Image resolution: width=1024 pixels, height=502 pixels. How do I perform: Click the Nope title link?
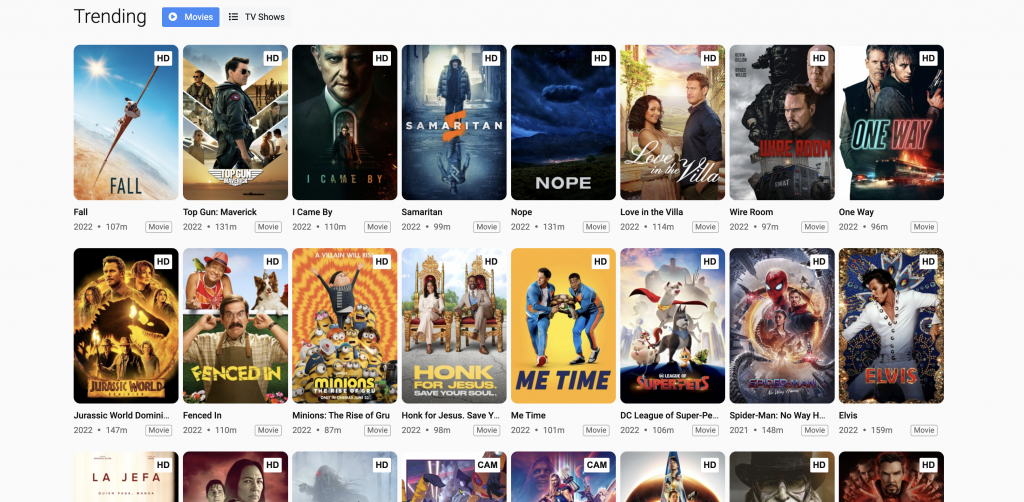(x=521, y=212)
